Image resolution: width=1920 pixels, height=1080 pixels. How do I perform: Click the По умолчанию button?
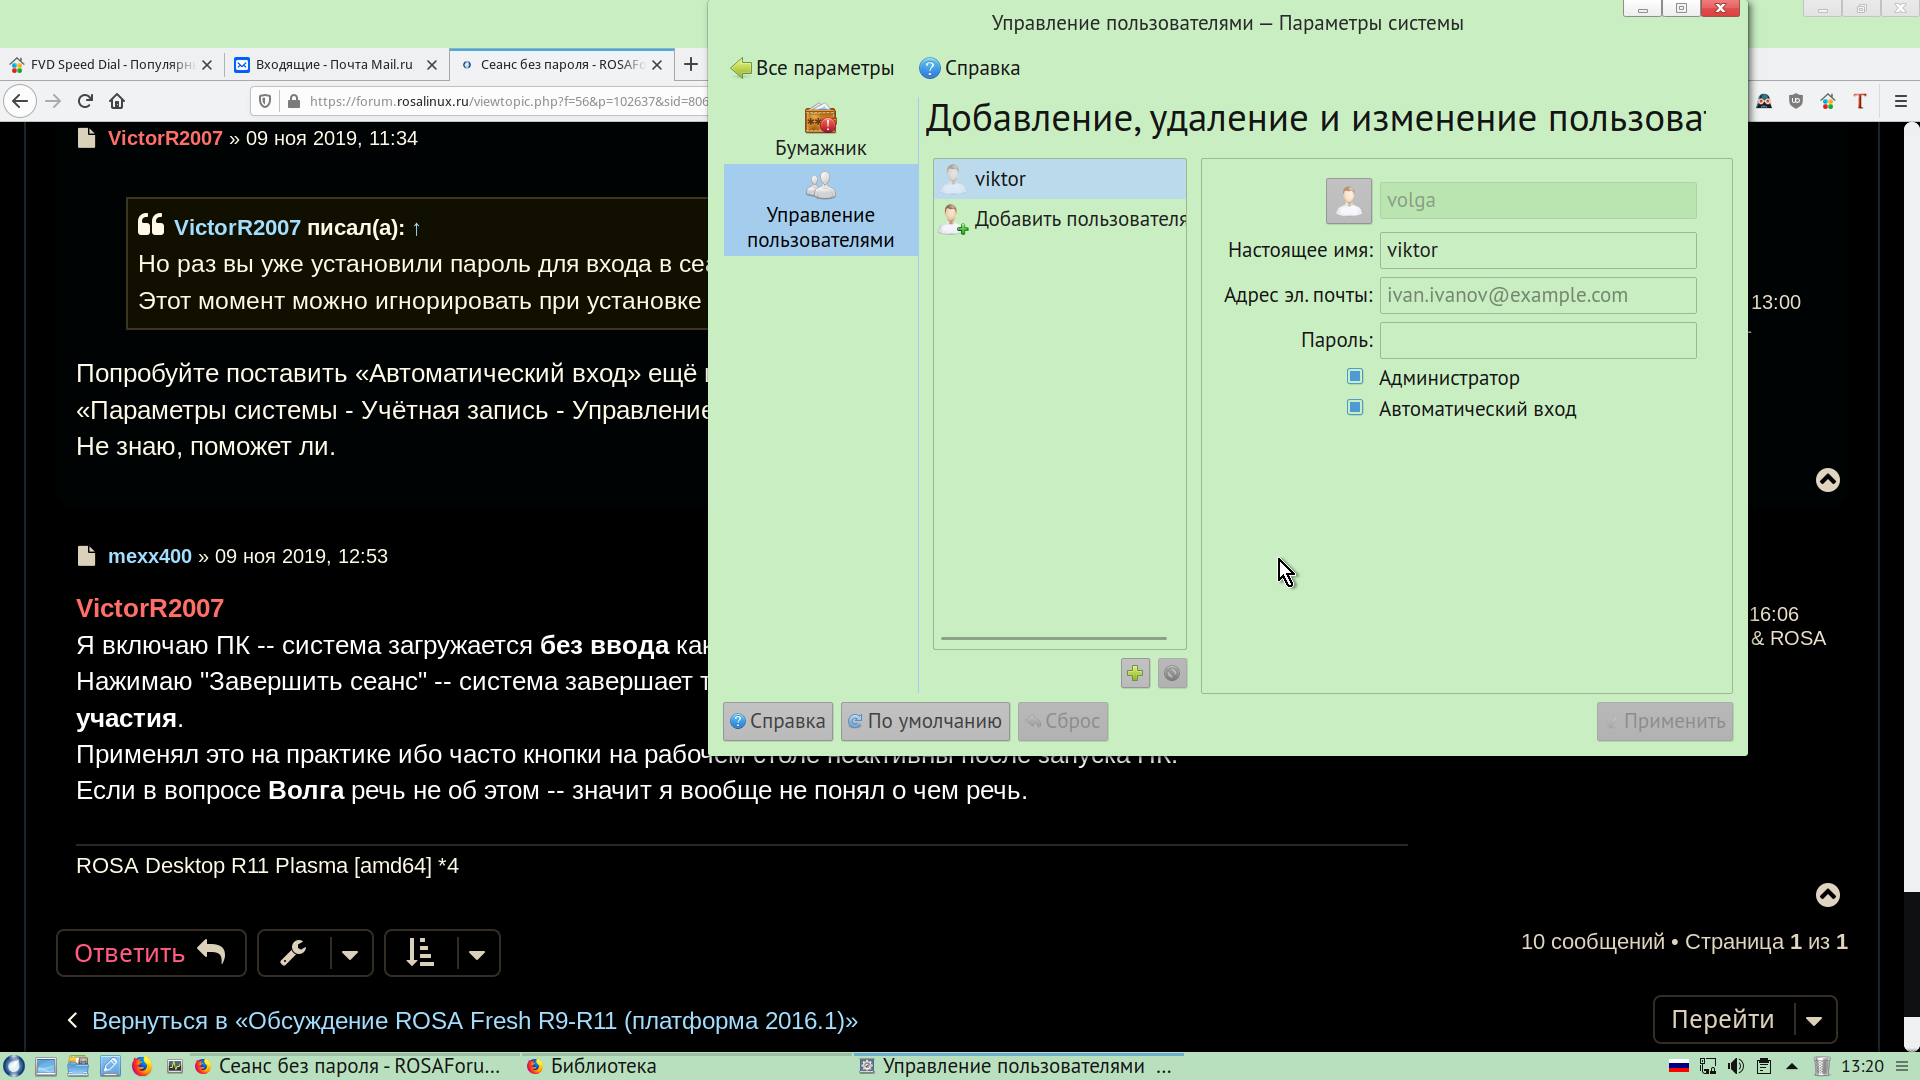[x=925, y=721]
